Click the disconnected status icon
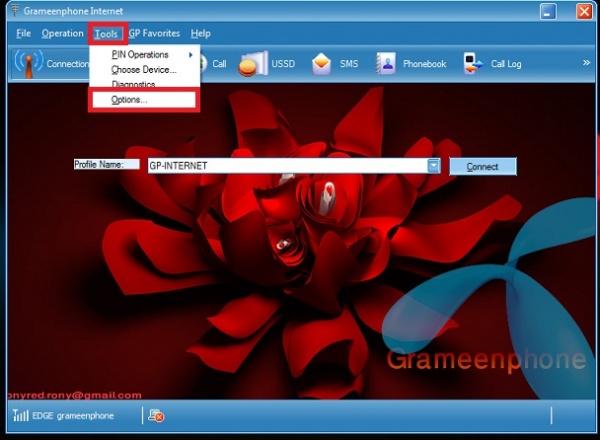The image size is (600, 440). [x=156, y=416]
